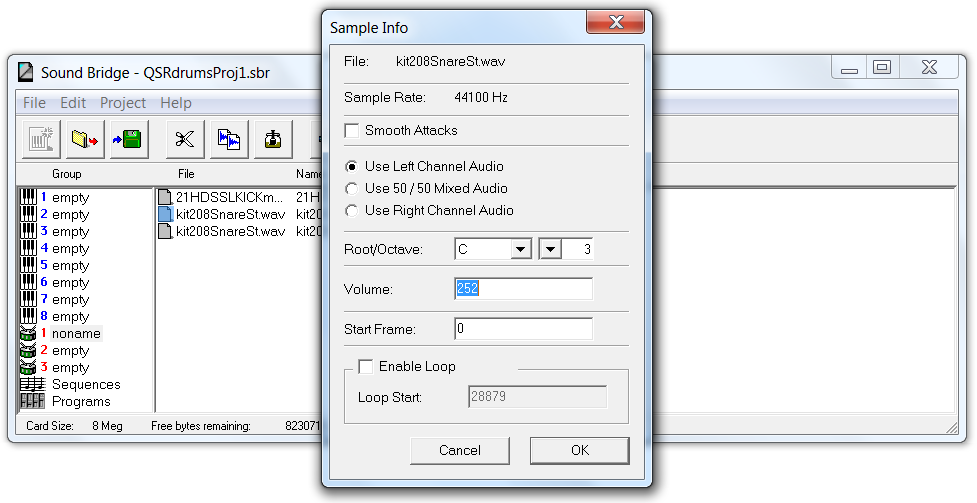Click the open project folder toolbar icon
The width and height of the screenshot is (977, 503).
coord(85,140)
